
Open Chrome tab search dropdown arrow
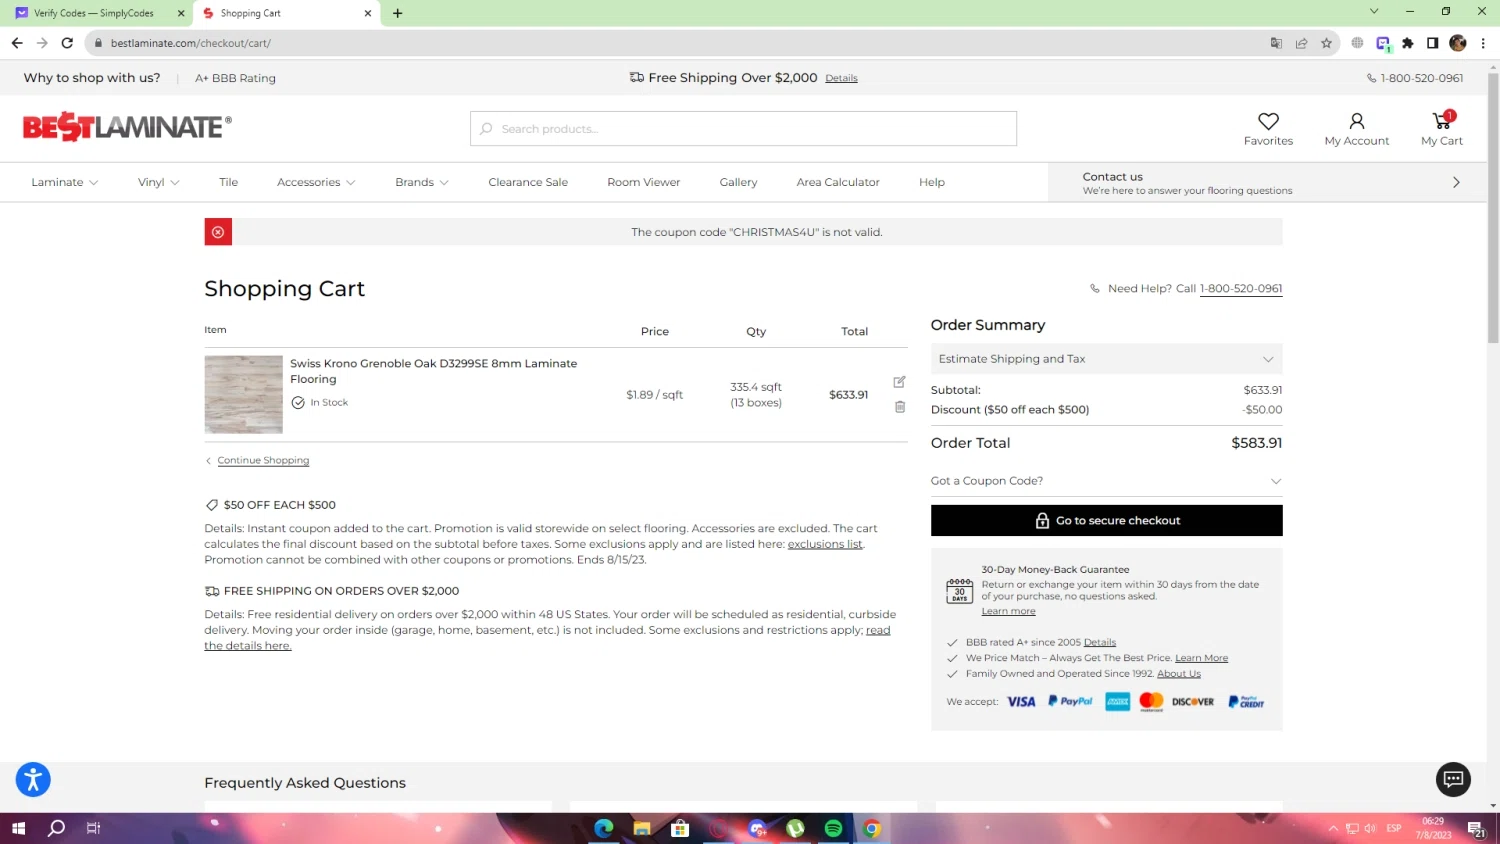pos(1374,12)
